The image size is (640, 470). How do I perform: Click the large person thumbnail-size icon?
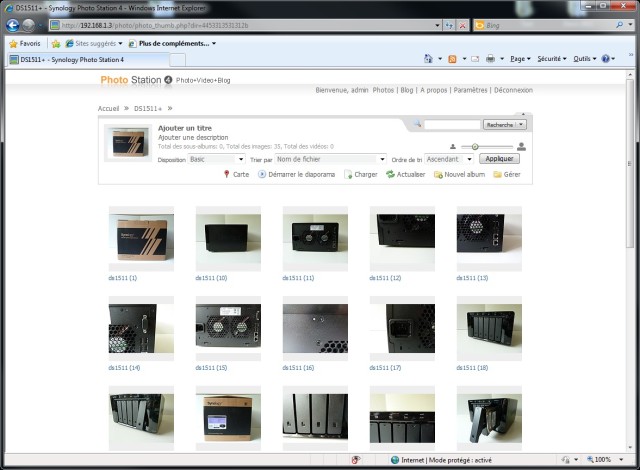pyautogui.click(x=521, y=146)
